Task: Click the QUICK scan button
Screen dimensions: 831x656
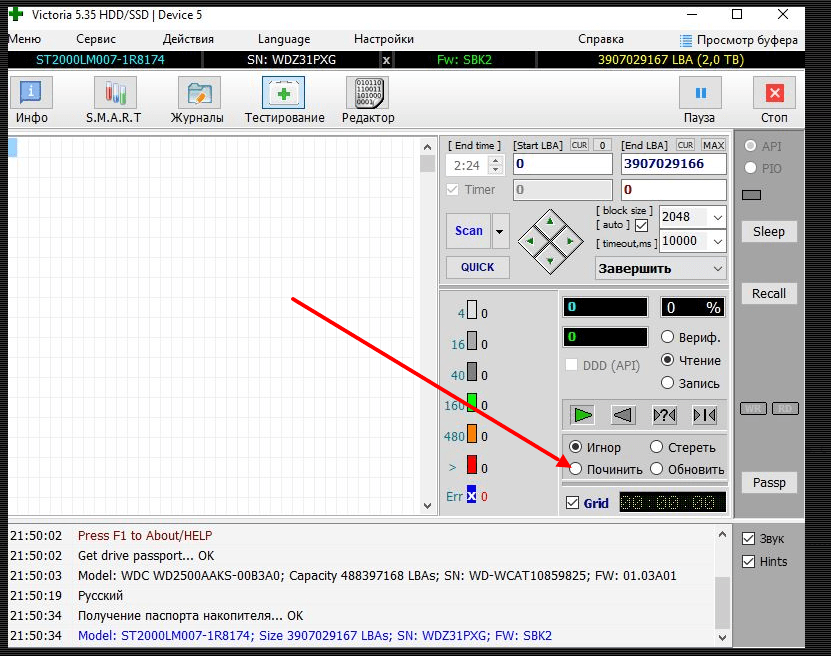Action: [x=477, y=267]
